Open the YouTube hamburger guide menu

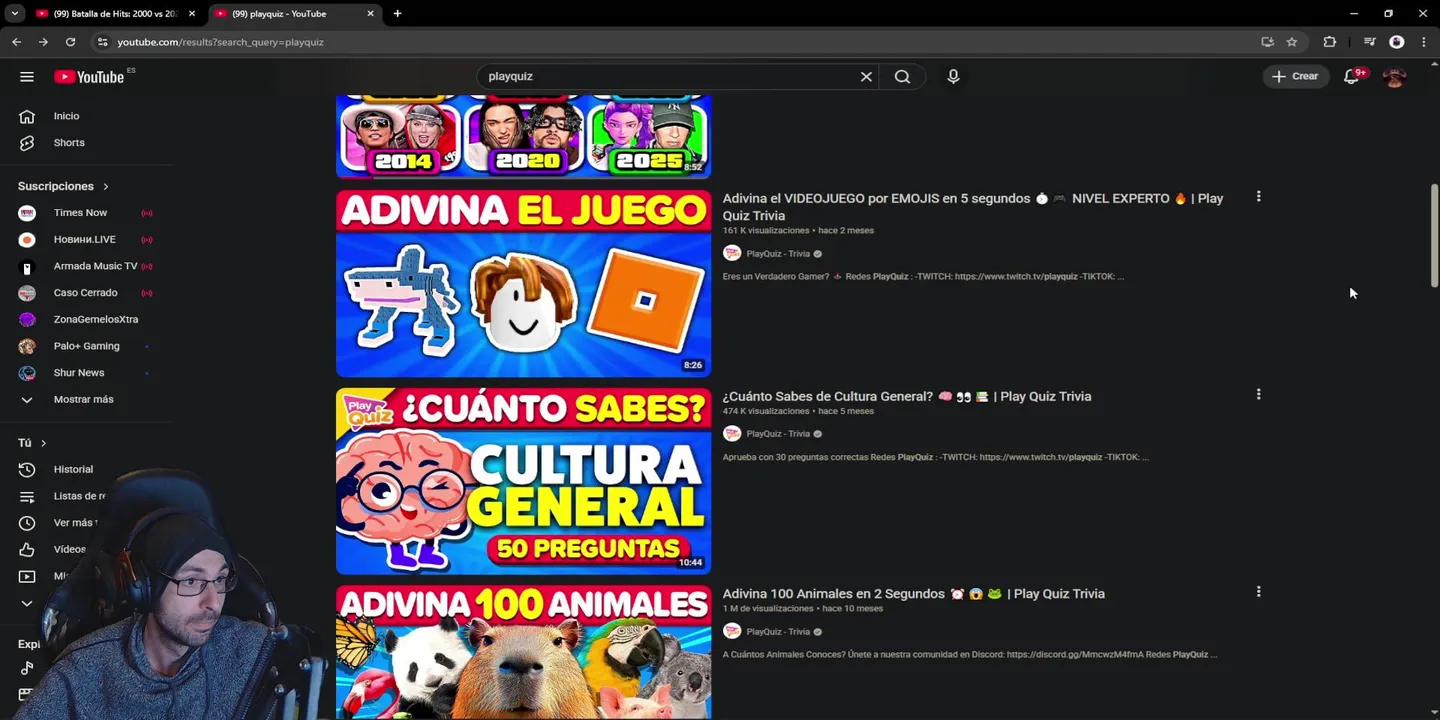click(x=27, y=77)
